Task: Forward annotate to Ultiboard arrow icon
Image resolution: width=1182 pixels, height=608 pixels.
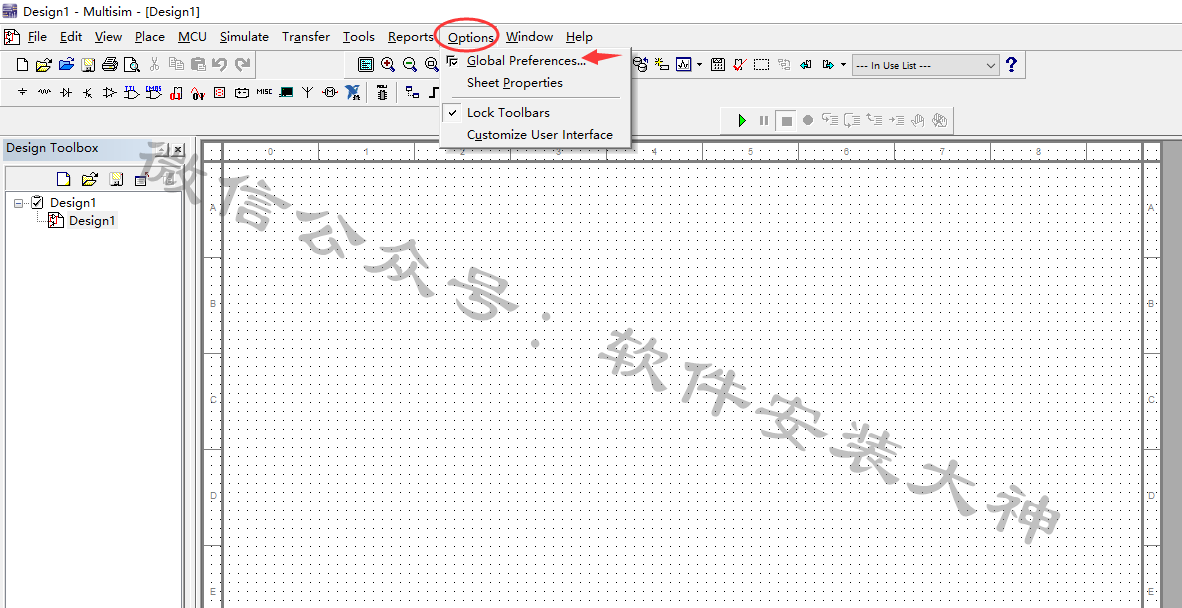Action: point(828,65)
